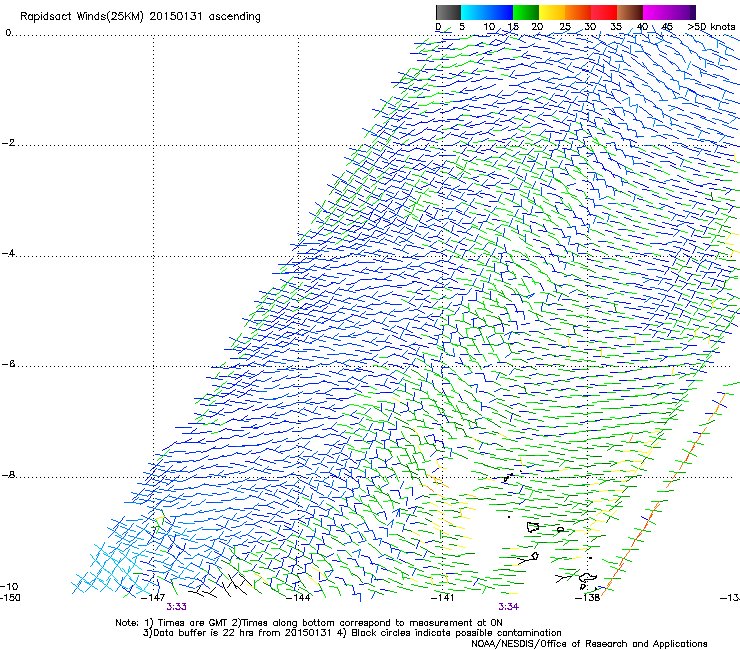
Task: Click the latitude axis label '-10'
Action: [x=9, y=587]
